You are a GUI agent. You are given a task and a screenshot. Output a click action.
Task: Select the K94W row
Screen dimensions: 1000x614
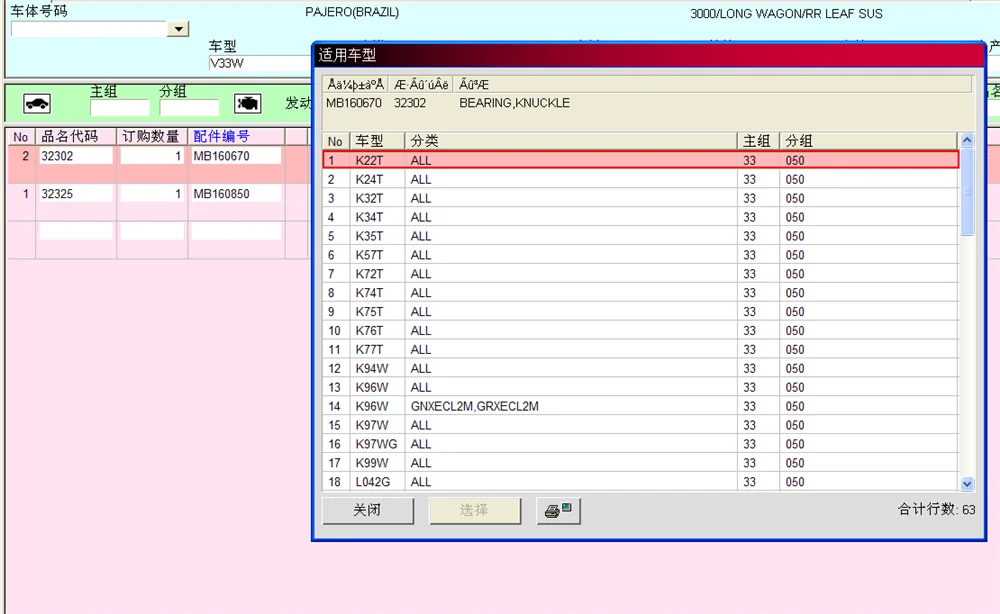coord(640,369)
